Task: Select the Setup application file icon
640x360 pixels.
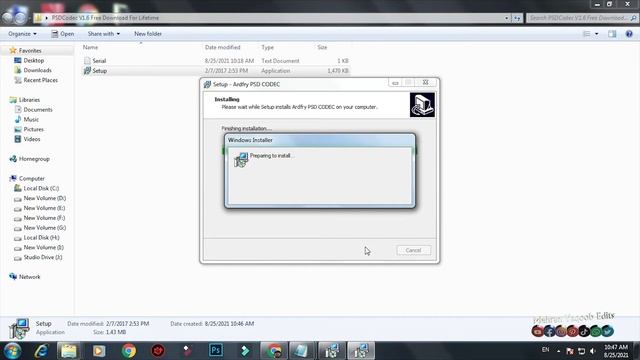Action: (87, 71)
